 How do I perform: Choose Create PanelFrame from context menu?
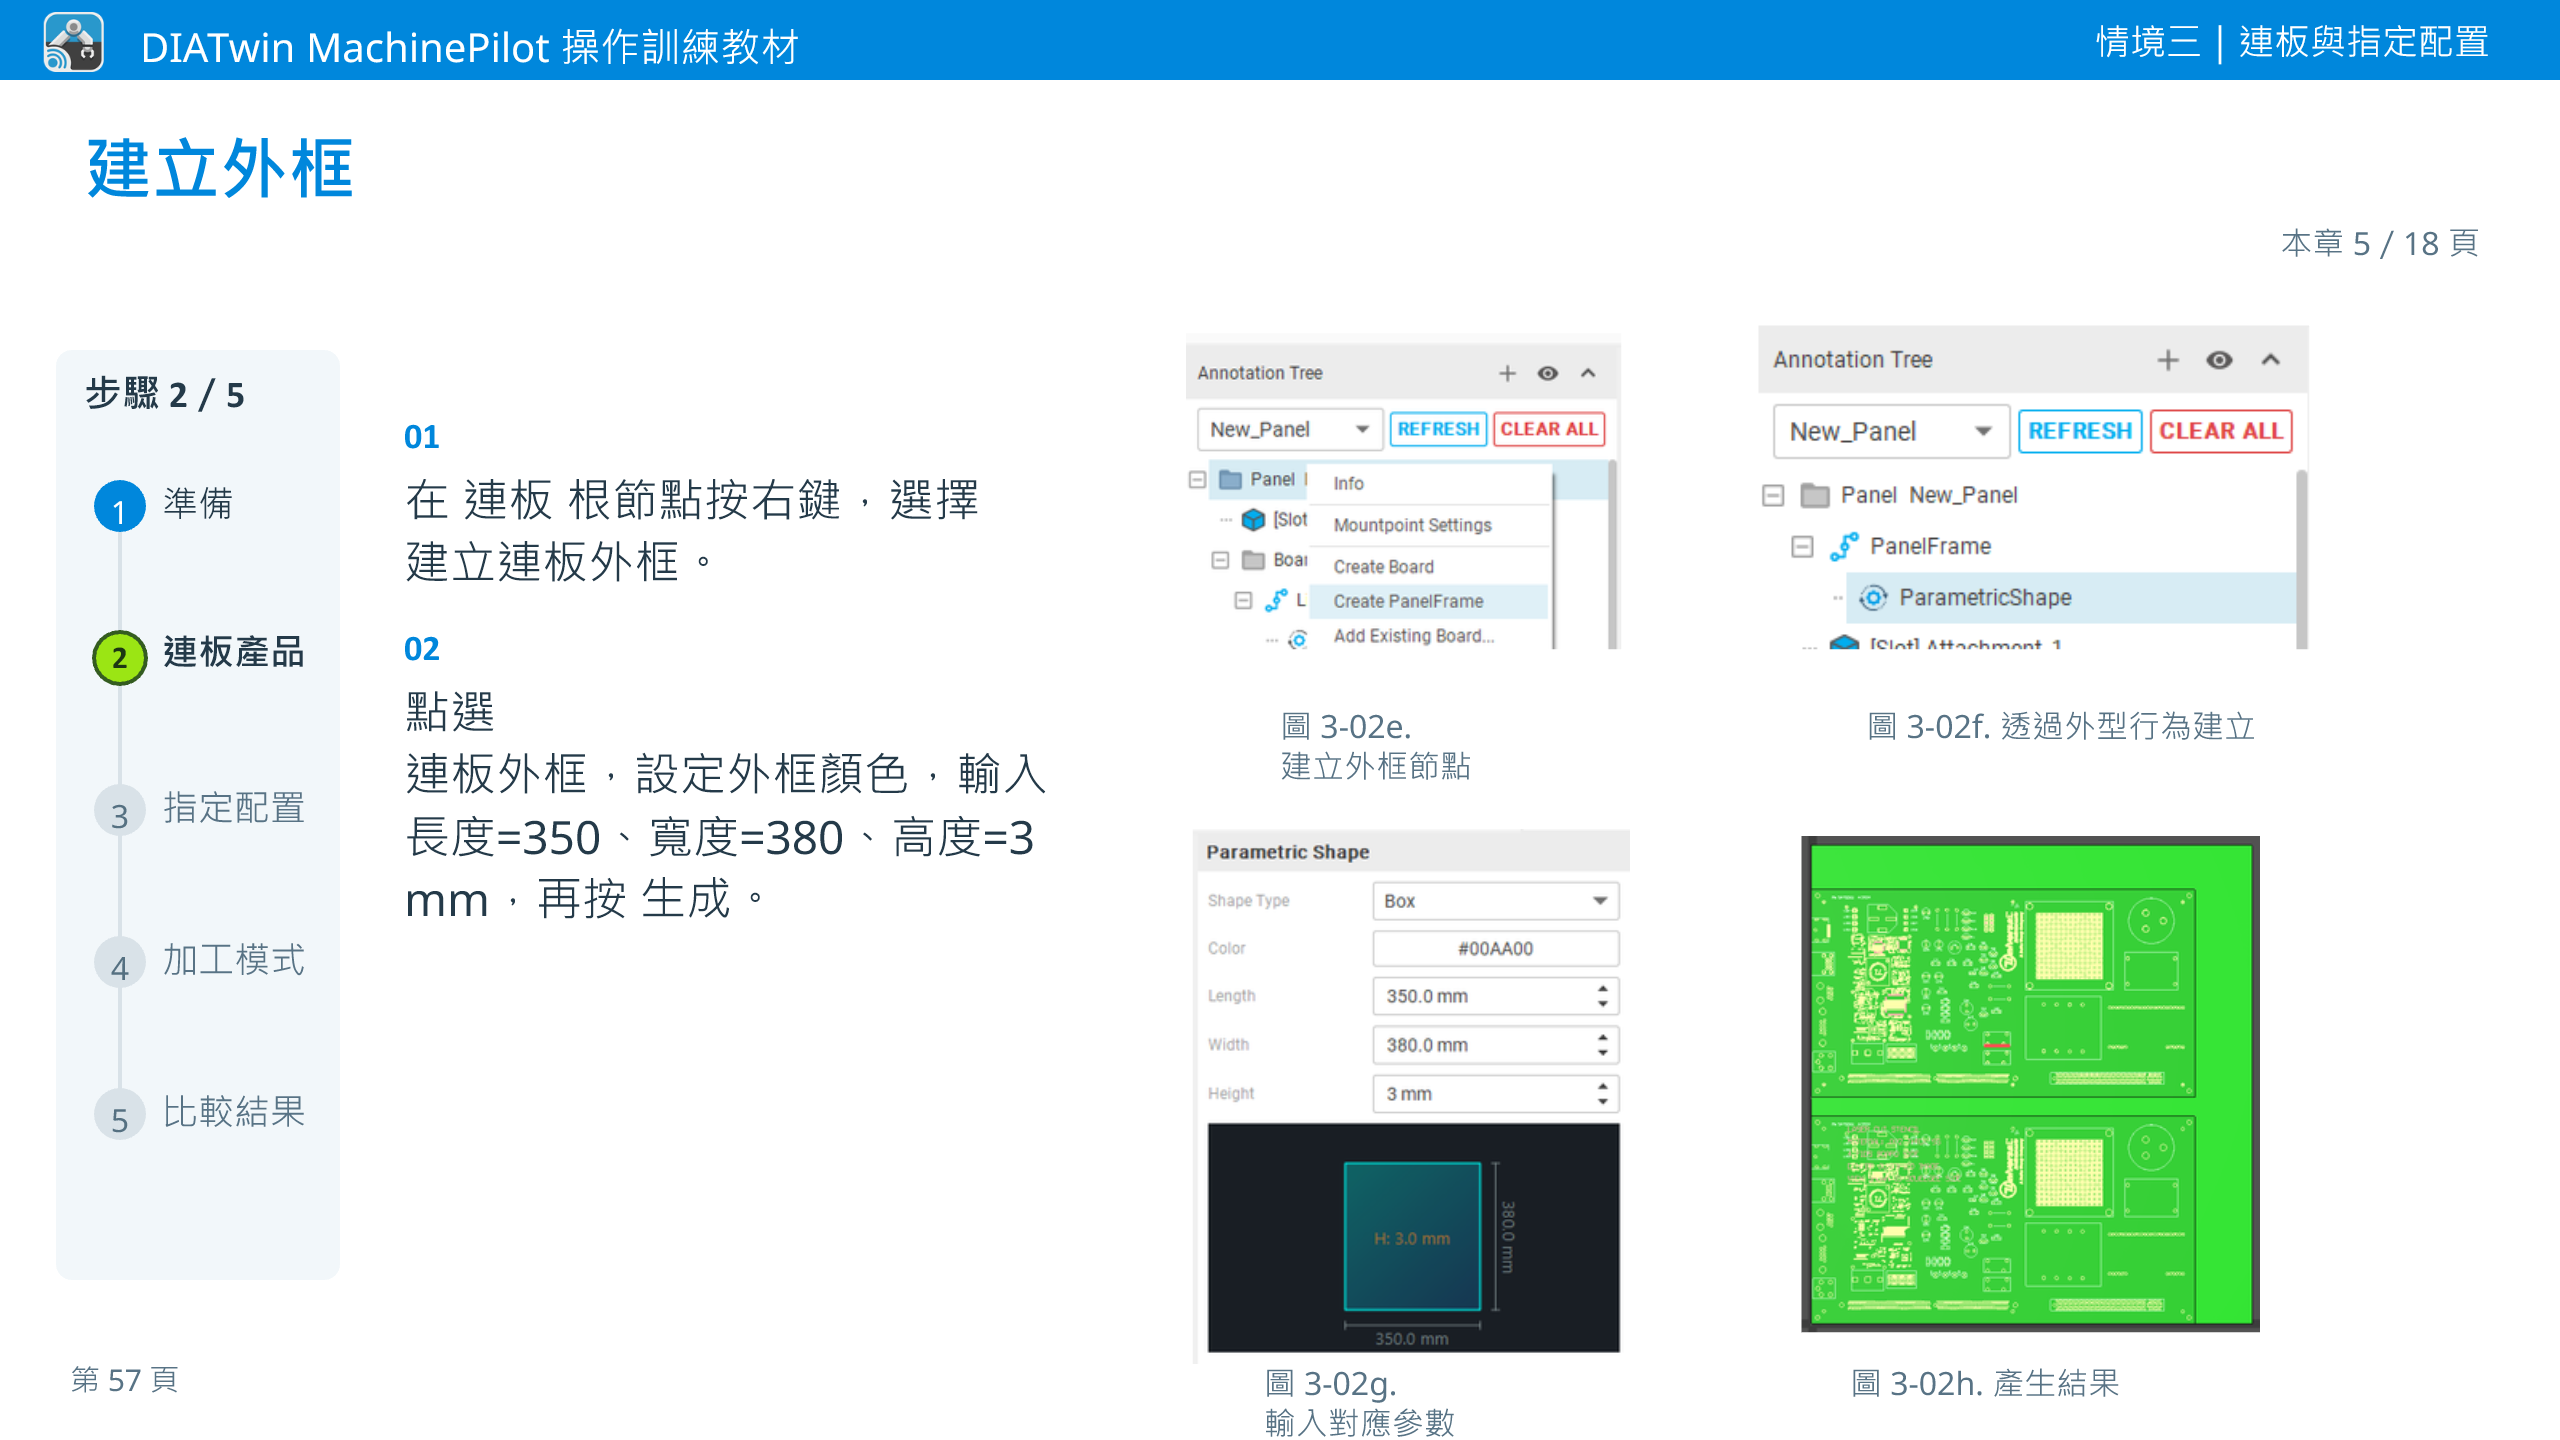[1430, 601]
